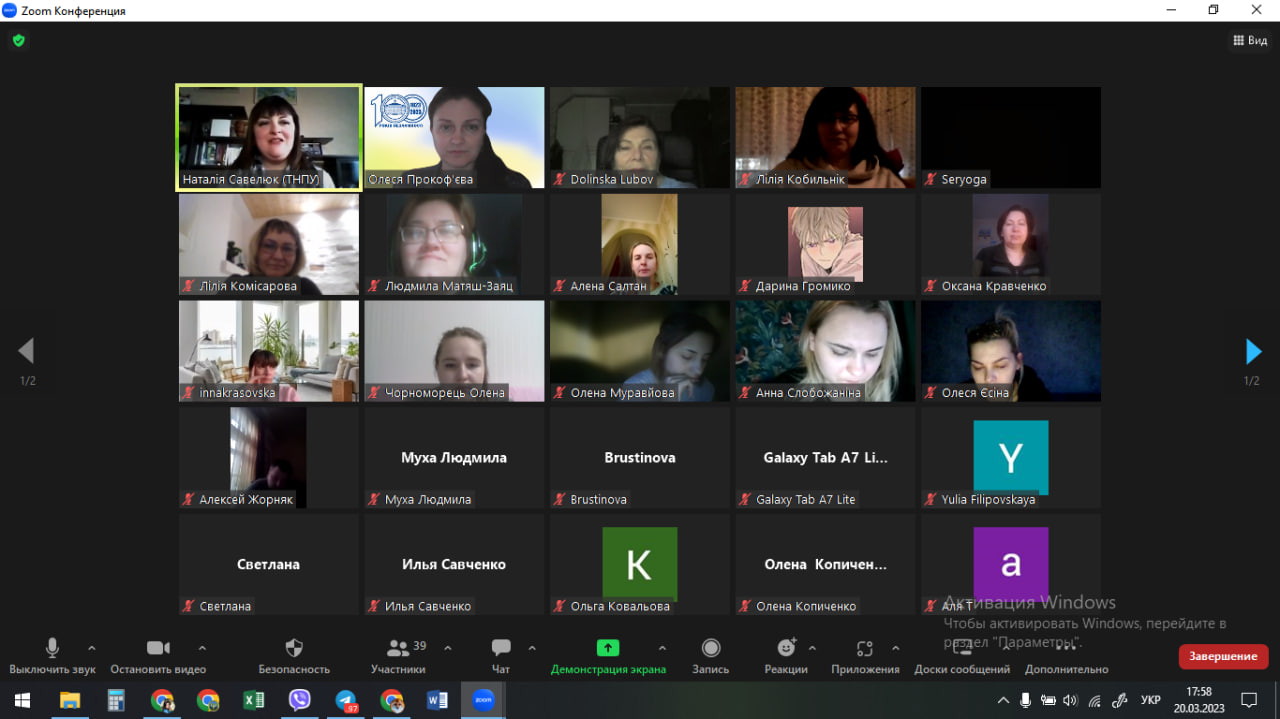
Task: Open Telegram from the Windows taskbar
Action: click(346, 700)
